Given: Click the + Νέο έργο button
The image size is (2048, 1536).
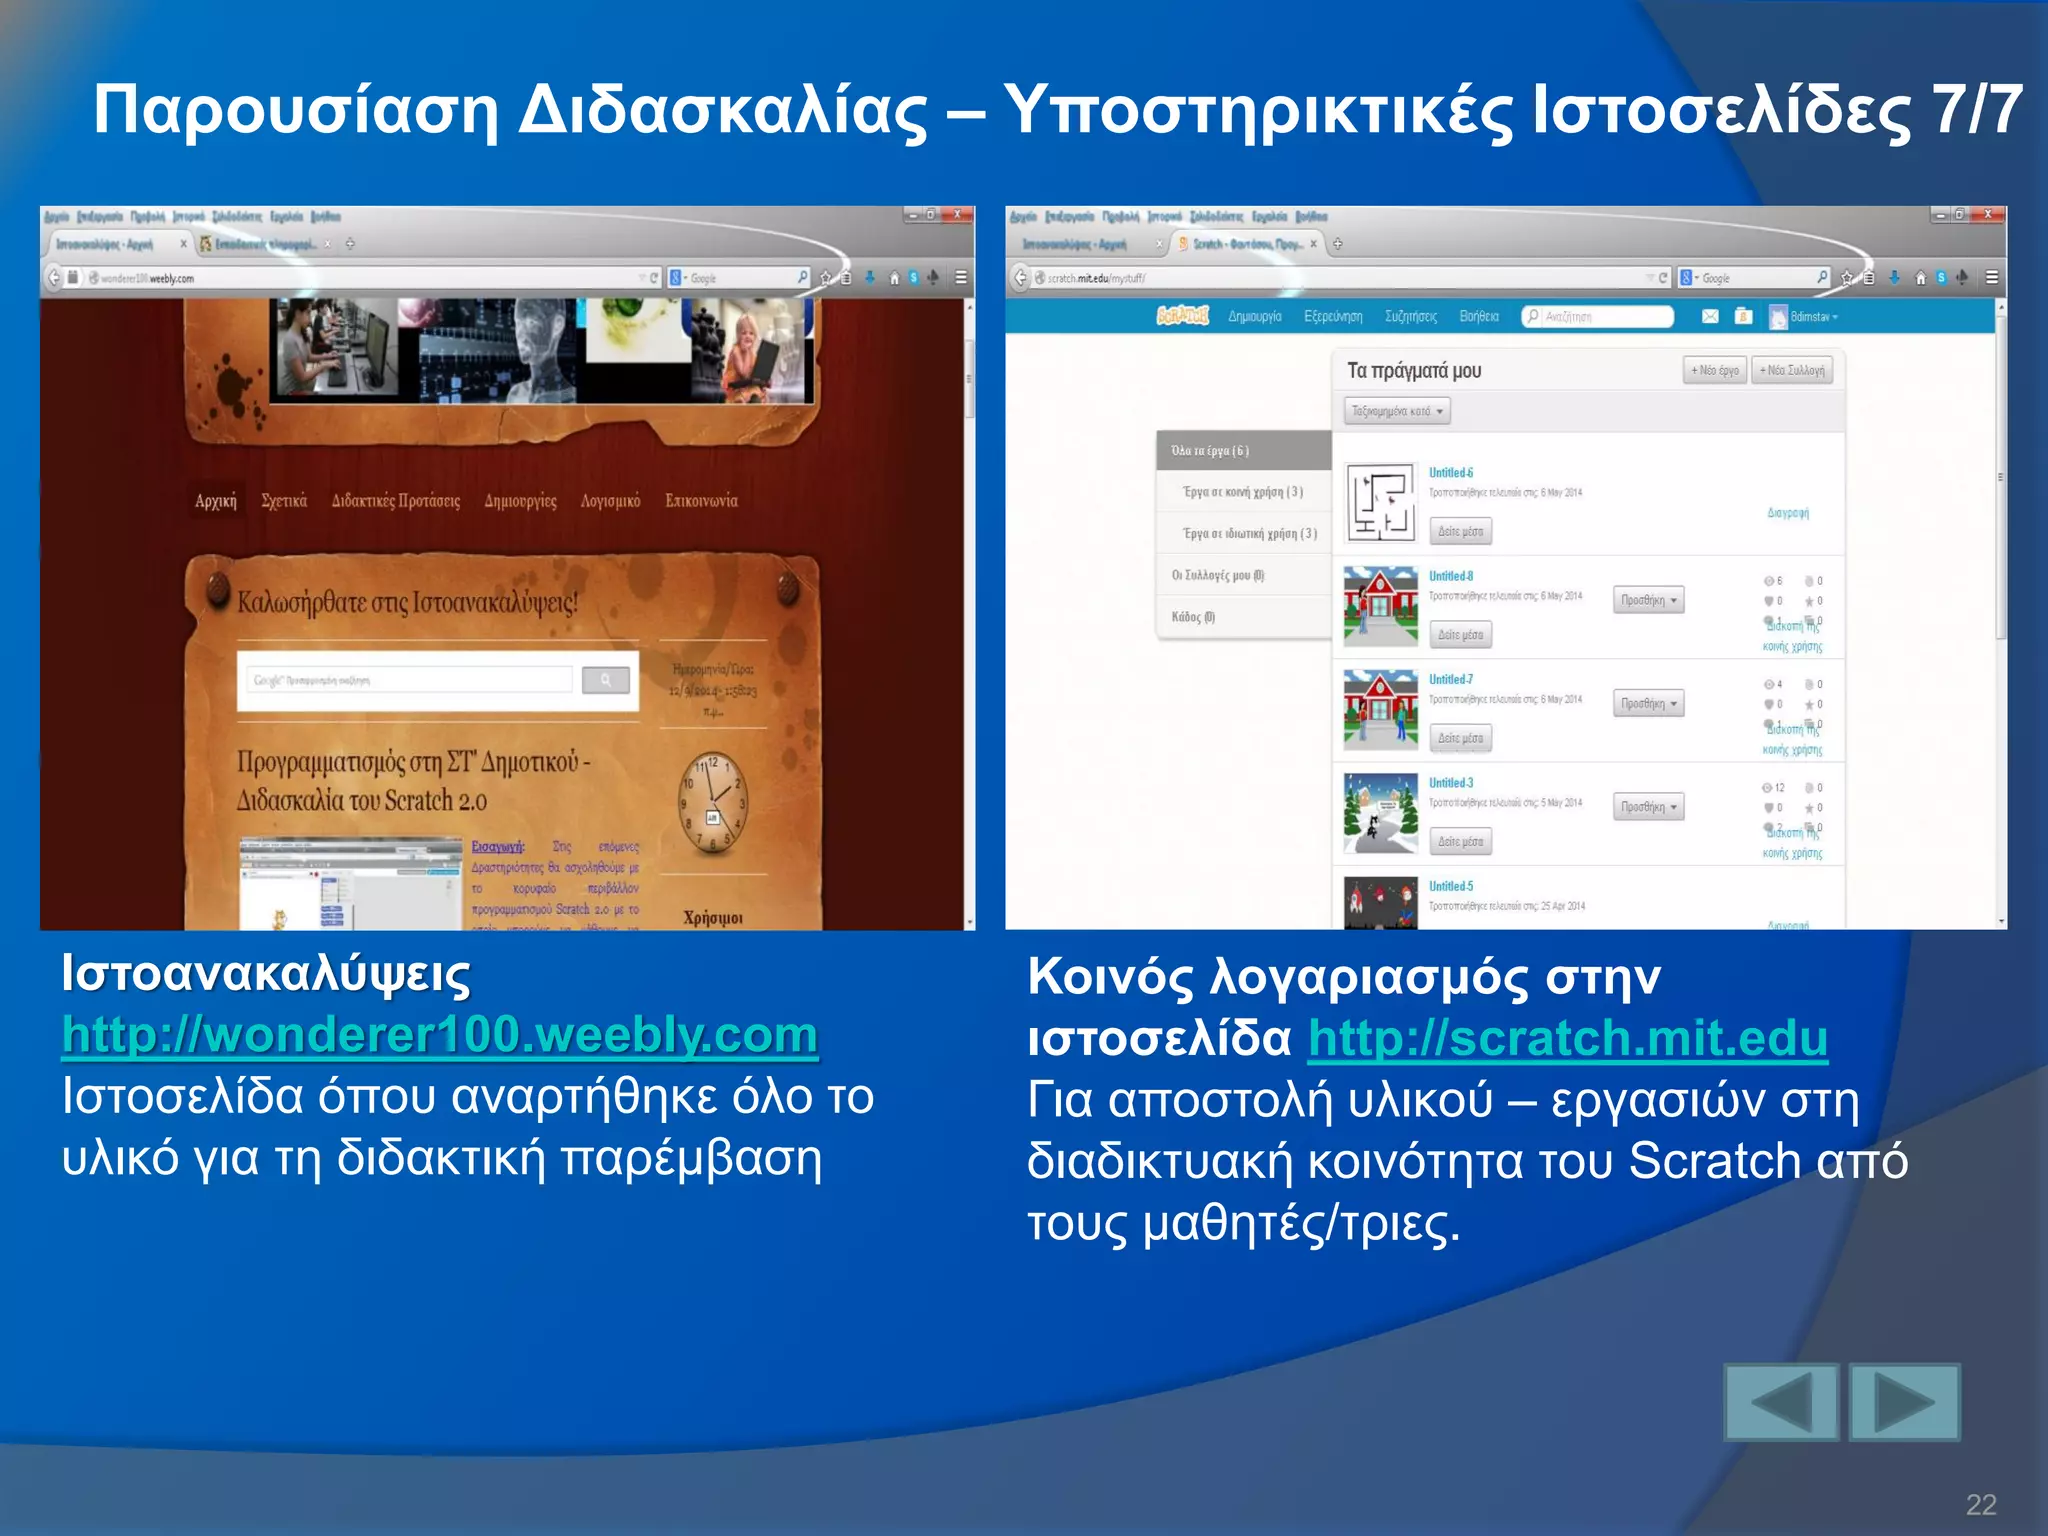Looking at the screenshot, I should [1714, 371].
